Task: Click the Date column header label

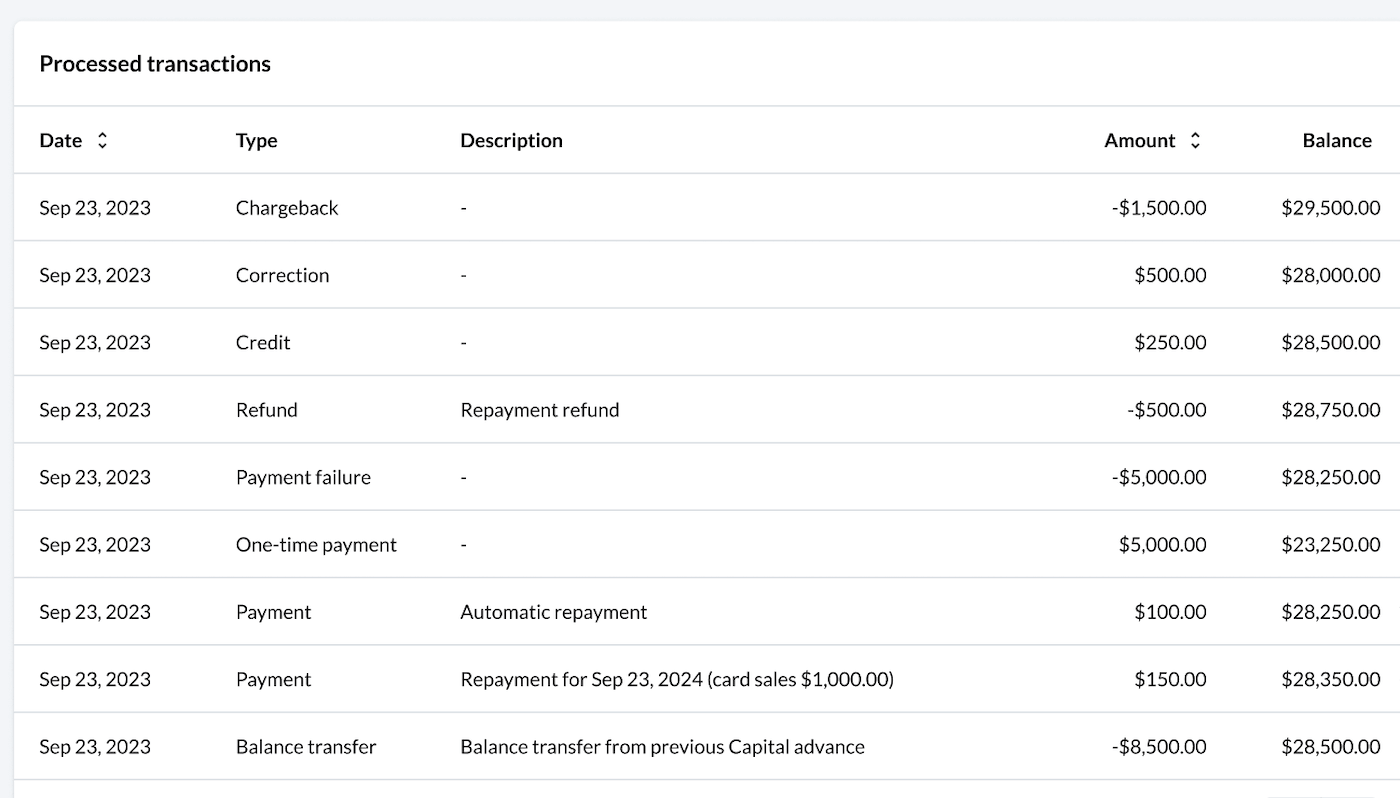Action: pyautogui.click(x=61, y=141)
